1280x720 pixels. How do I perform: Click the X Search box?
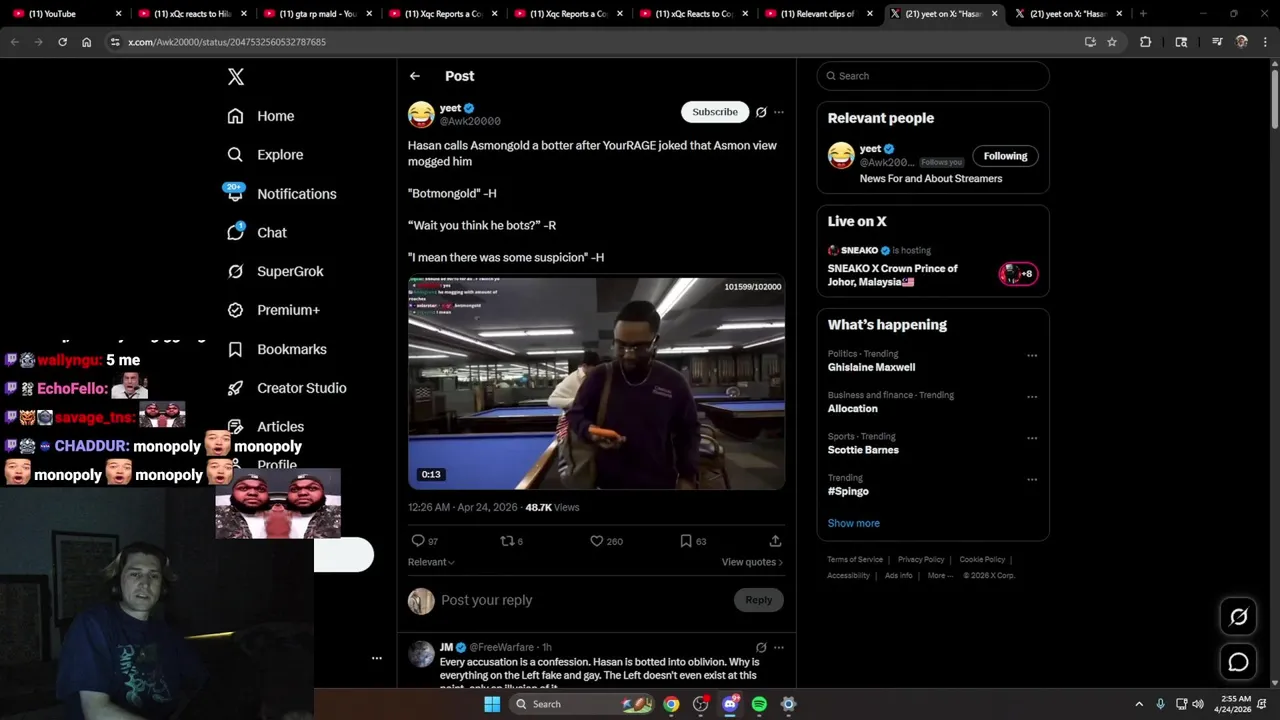pyautogui.click(x=933, y=76)
